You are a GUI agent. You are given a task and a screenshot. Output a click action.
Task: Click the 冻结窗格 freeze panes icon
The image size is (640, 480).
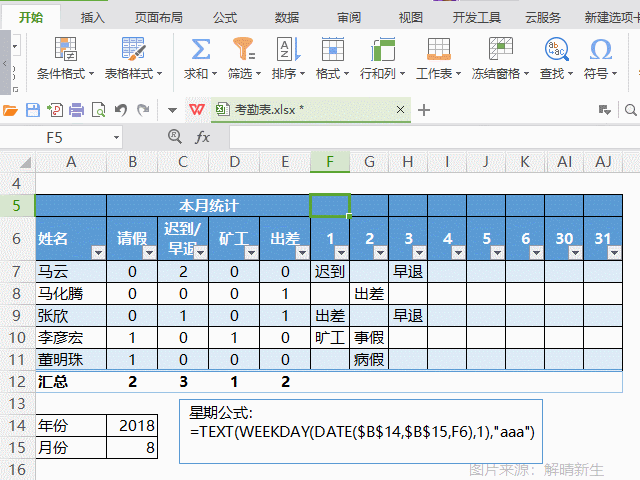[x=500, y=49]
